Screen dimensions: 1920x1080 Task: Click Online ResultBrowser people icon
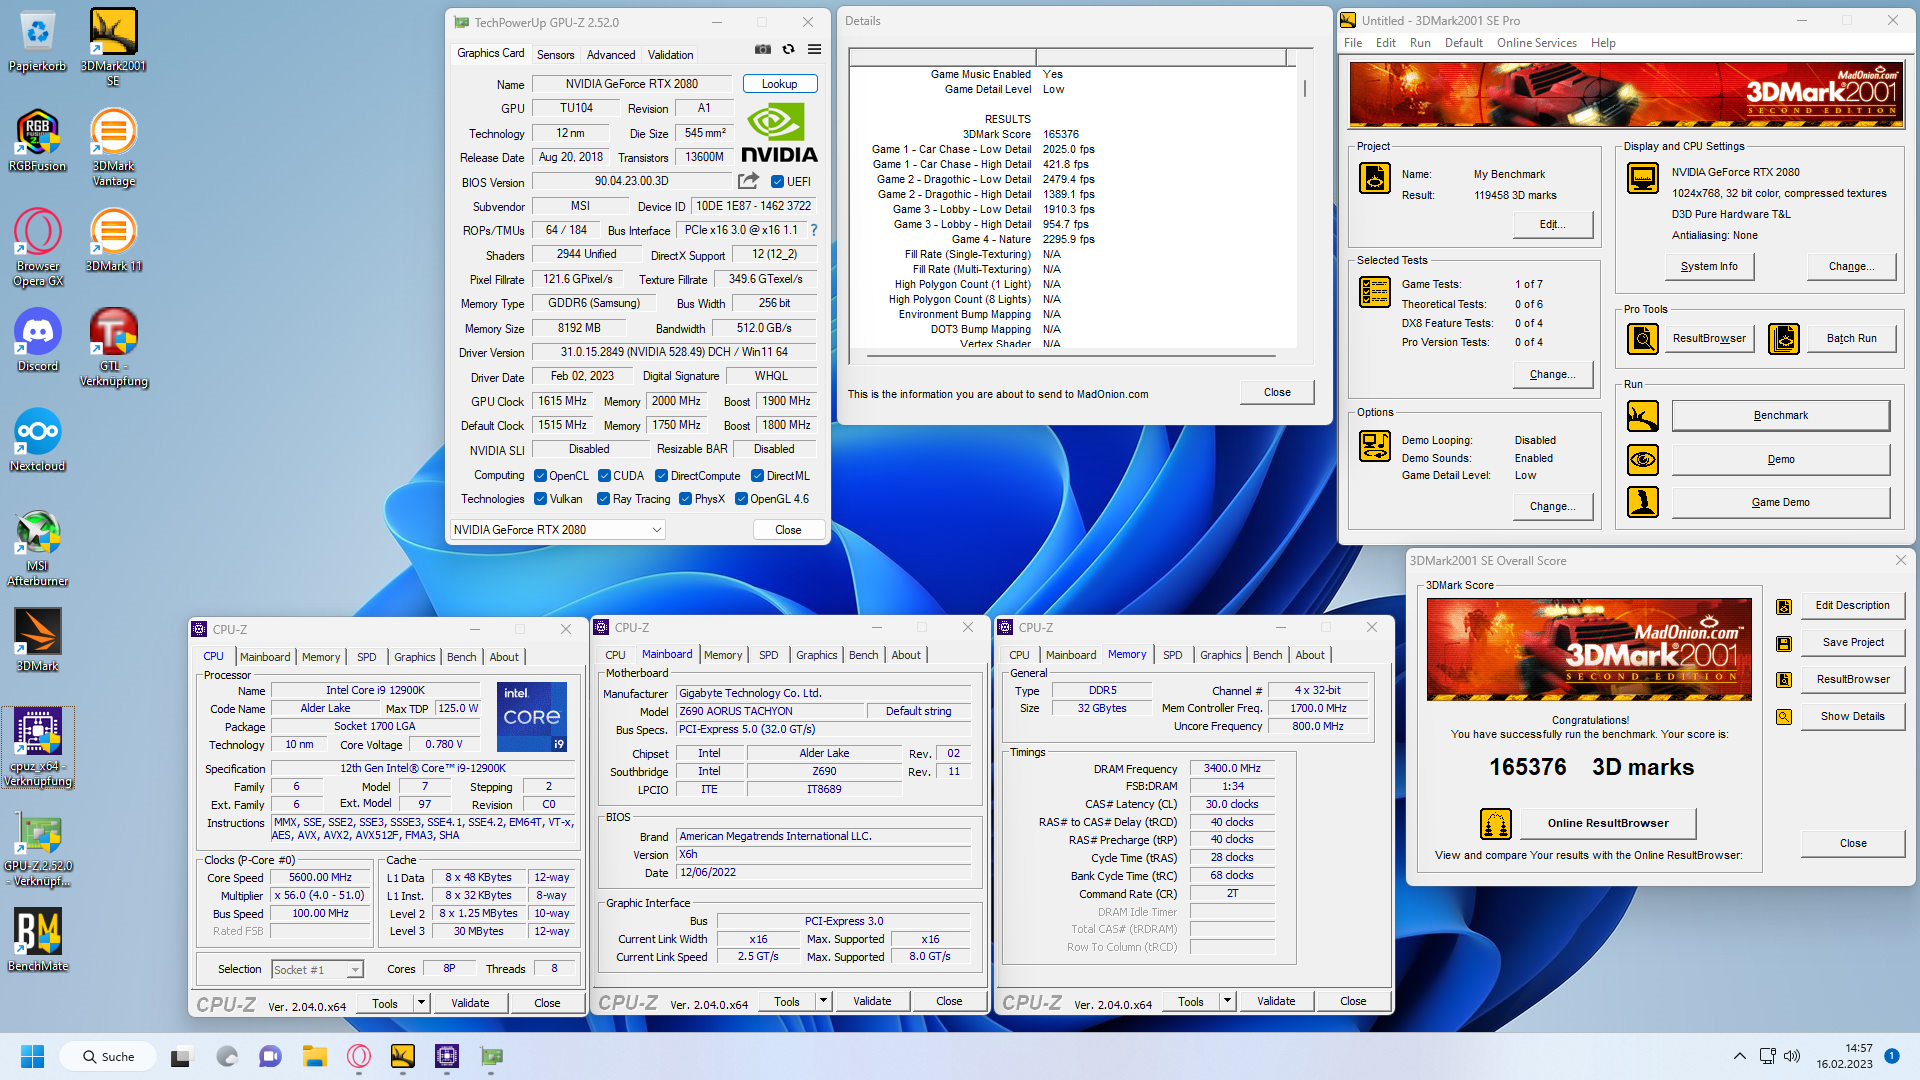click(x=1495, y=824)
